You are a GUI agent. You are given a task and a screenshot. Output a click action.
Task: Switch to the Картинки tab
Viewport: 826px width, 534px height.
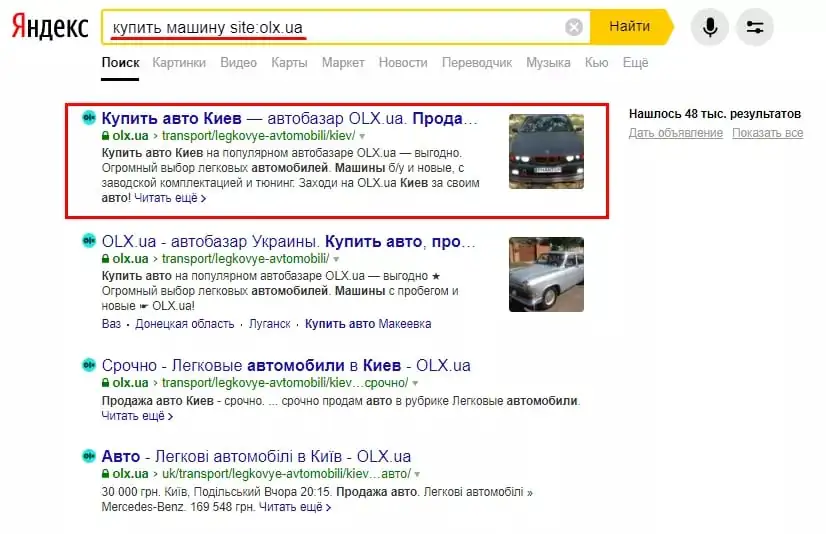(x=179, y=63)
